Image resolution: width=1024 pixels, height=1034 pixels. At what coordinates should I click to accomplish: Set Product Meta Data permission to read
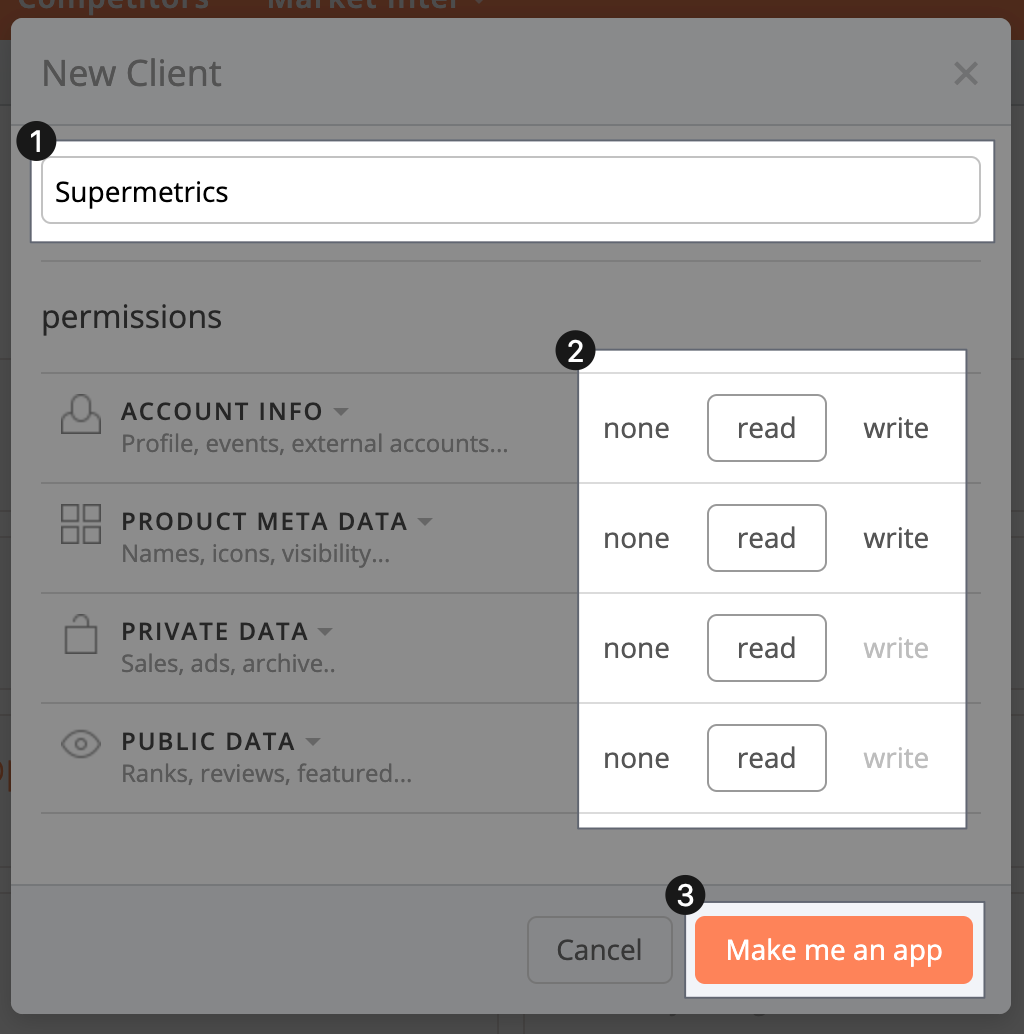(x=766, y=538)
